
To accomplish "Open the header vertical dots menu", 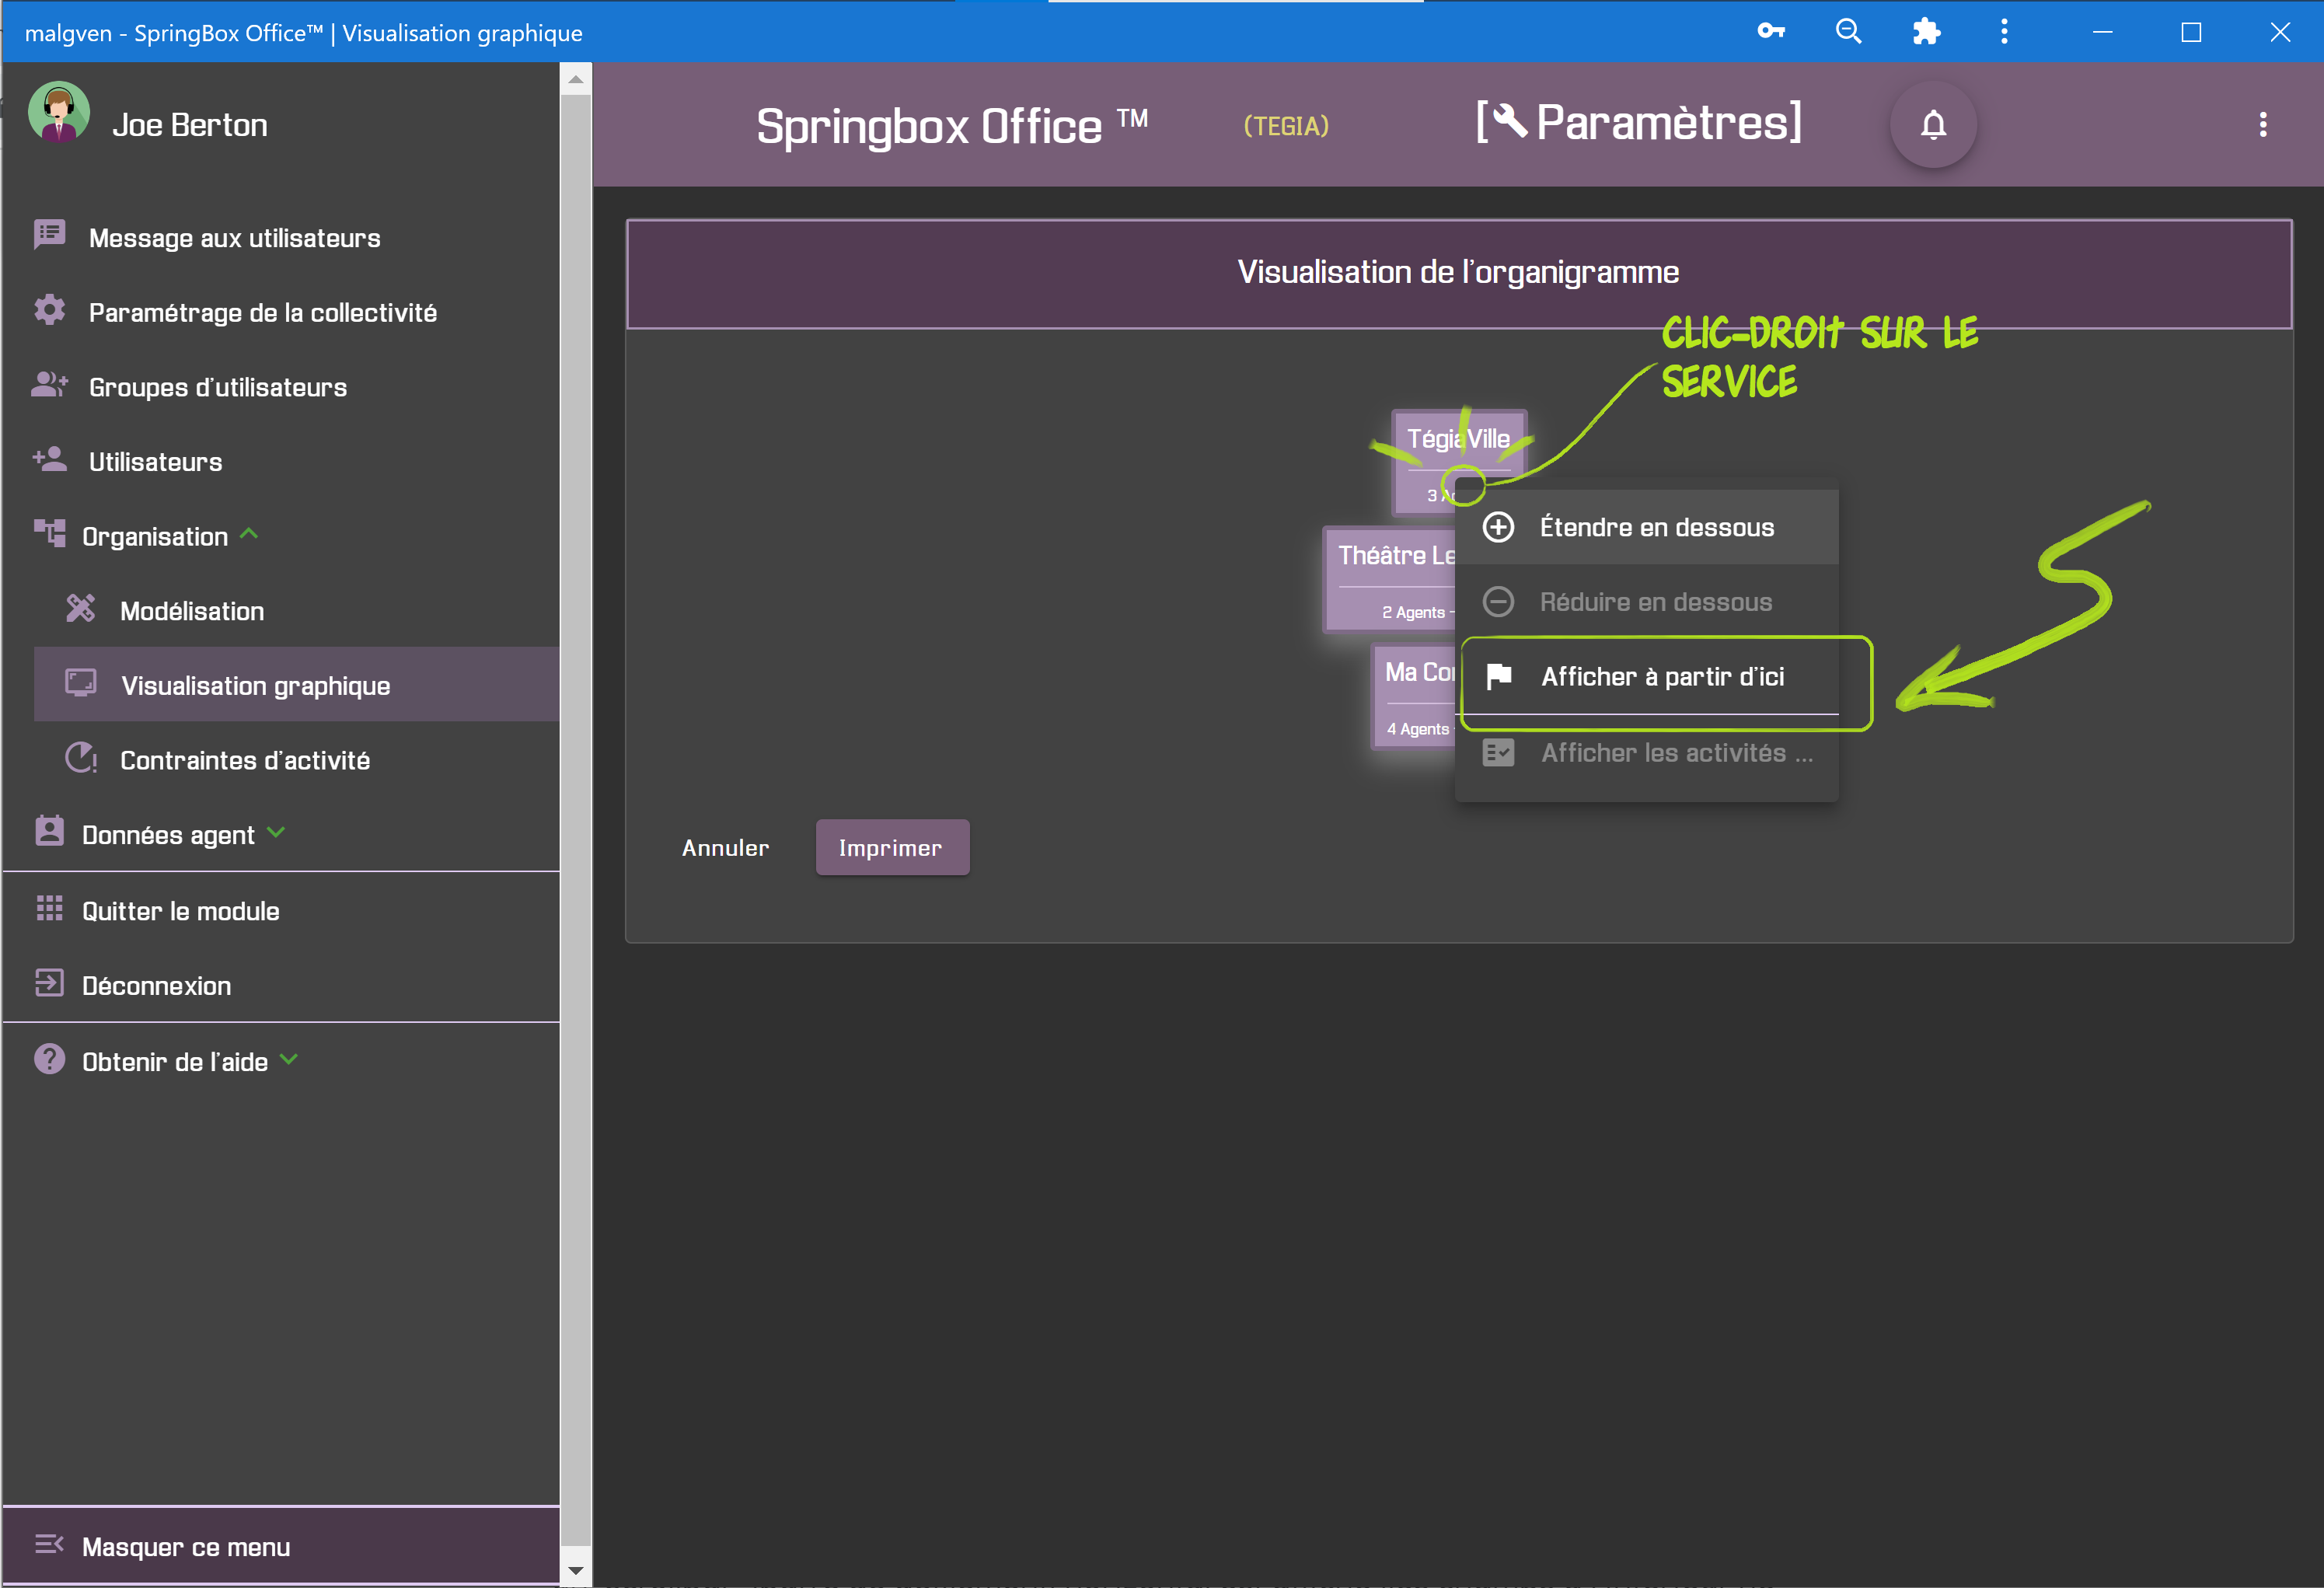I will (2263, 124).
